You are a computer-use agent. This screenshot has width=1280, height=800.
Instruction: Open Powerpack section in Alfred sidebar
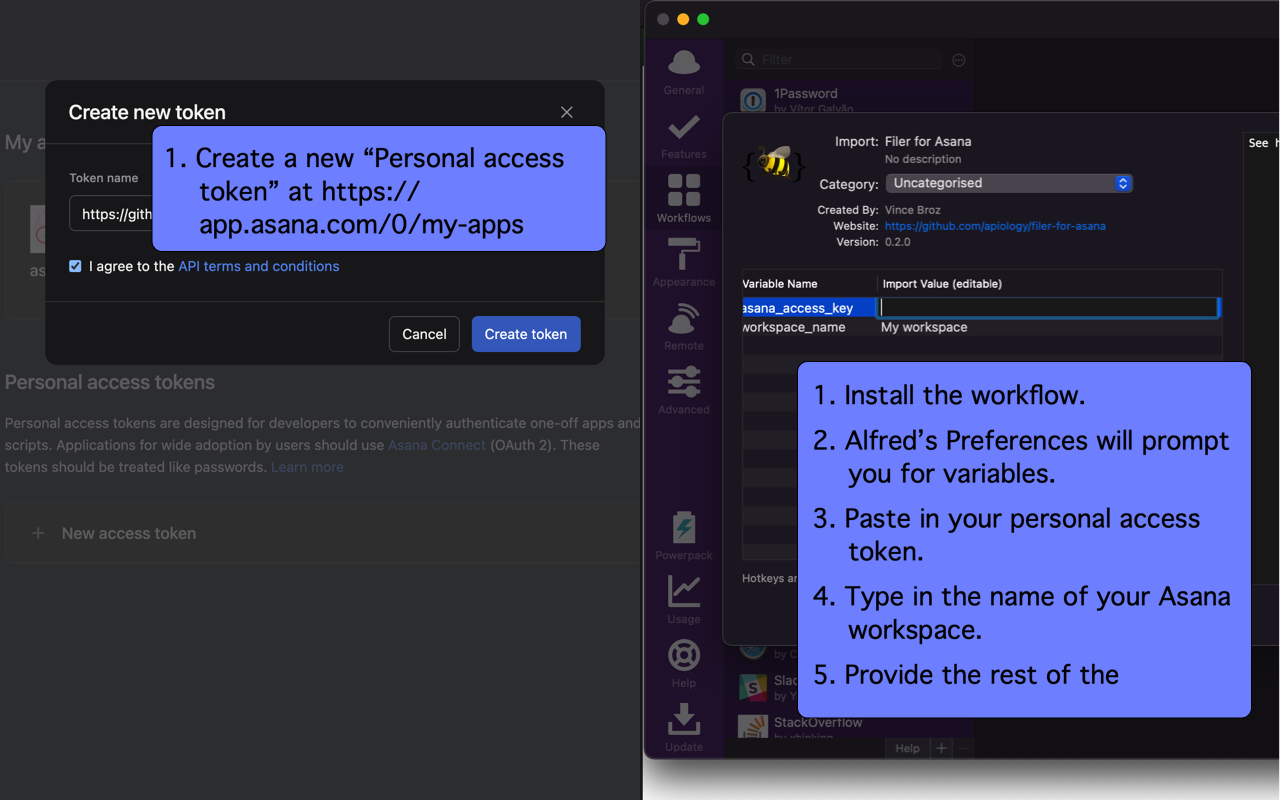coord(684,536)
